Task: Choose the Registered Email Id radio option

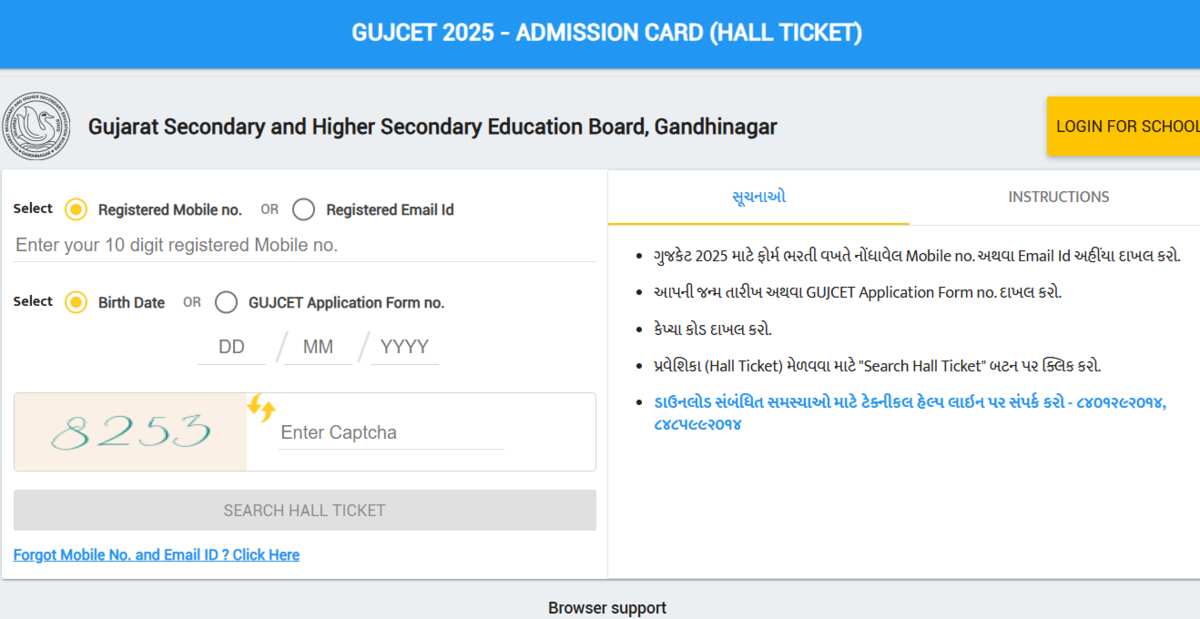Action: click(304, 210)
